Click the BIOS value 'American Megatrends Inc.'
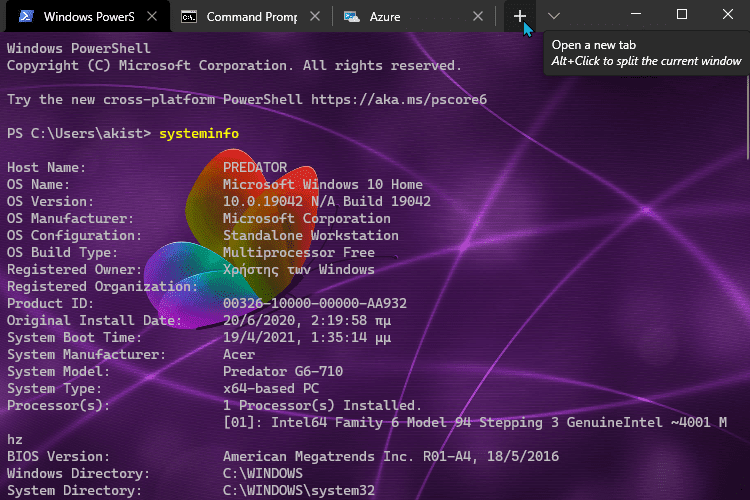750x500 pixels. click(319, 456)
